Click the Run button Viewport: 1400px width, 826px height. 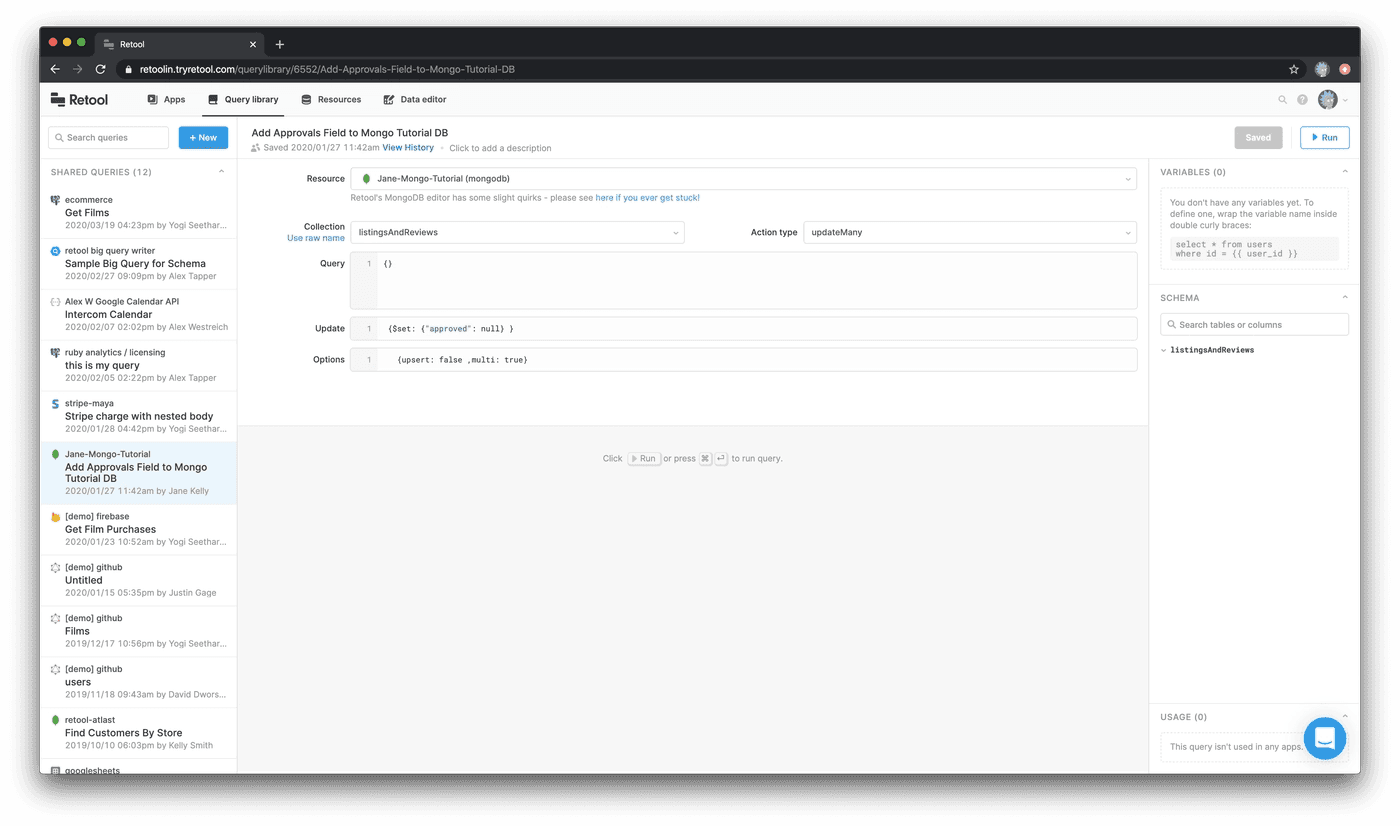point(1324,137)
